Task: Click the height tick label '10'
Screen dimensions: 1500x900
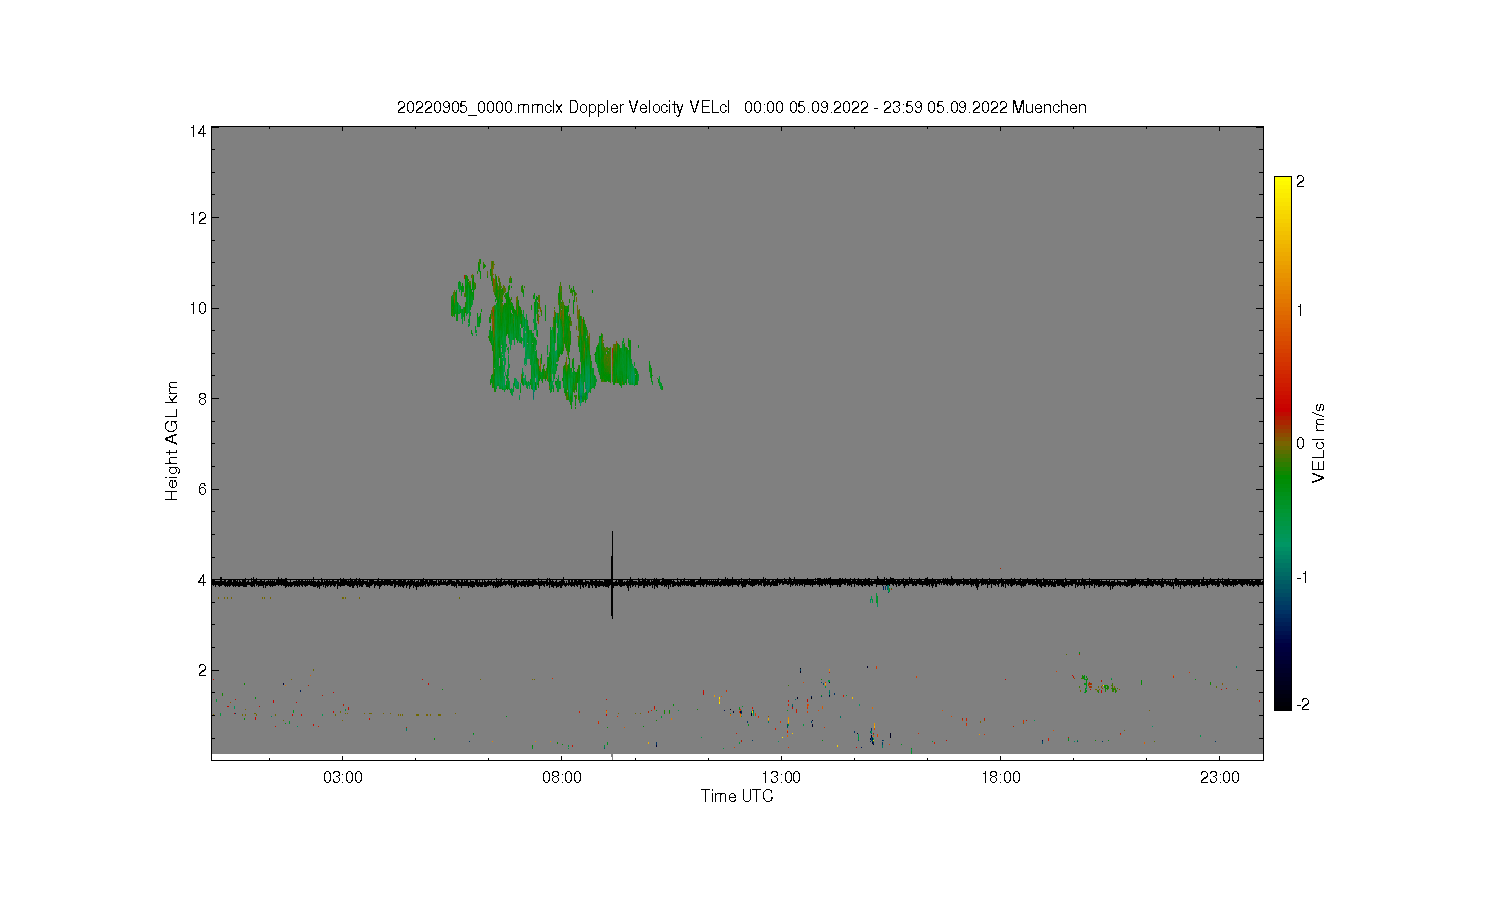Action: tap(198, 308)
